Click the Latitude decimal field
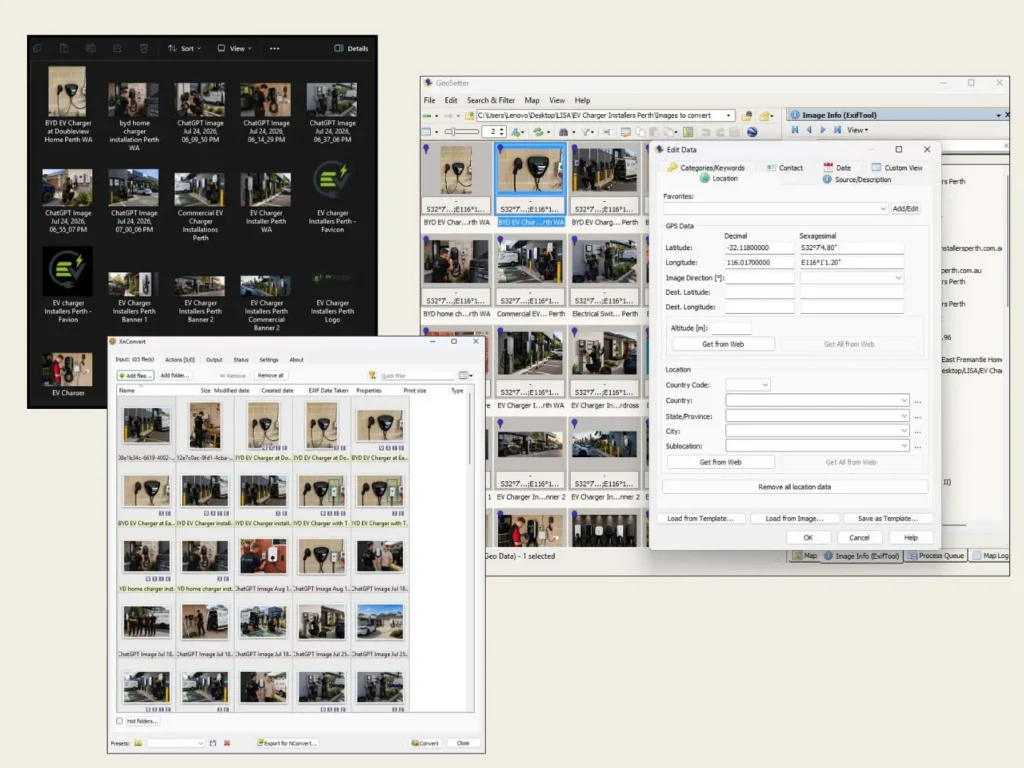The height and width of the screenshot is (768, 1024). click(x=759, y=248)
